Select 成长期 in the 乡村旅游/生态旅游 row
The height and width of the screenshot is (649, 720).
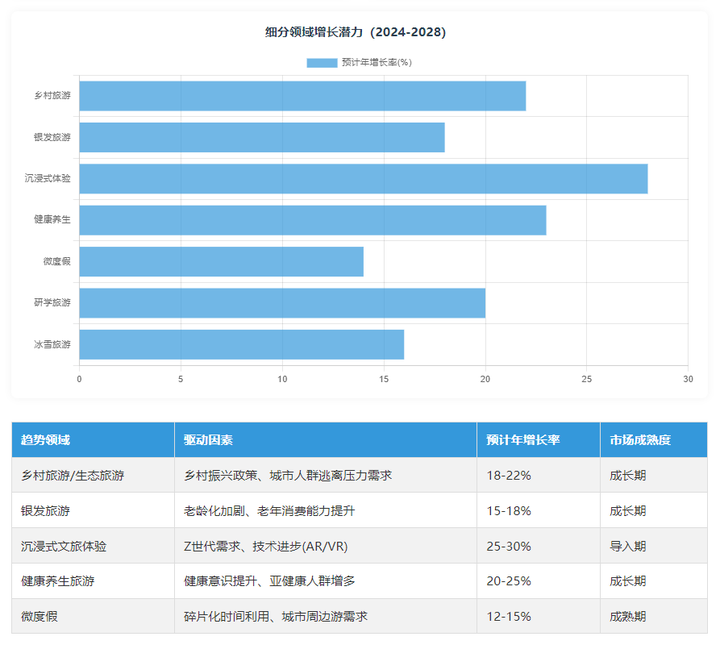pyautogui.click(x=654, y=475)
